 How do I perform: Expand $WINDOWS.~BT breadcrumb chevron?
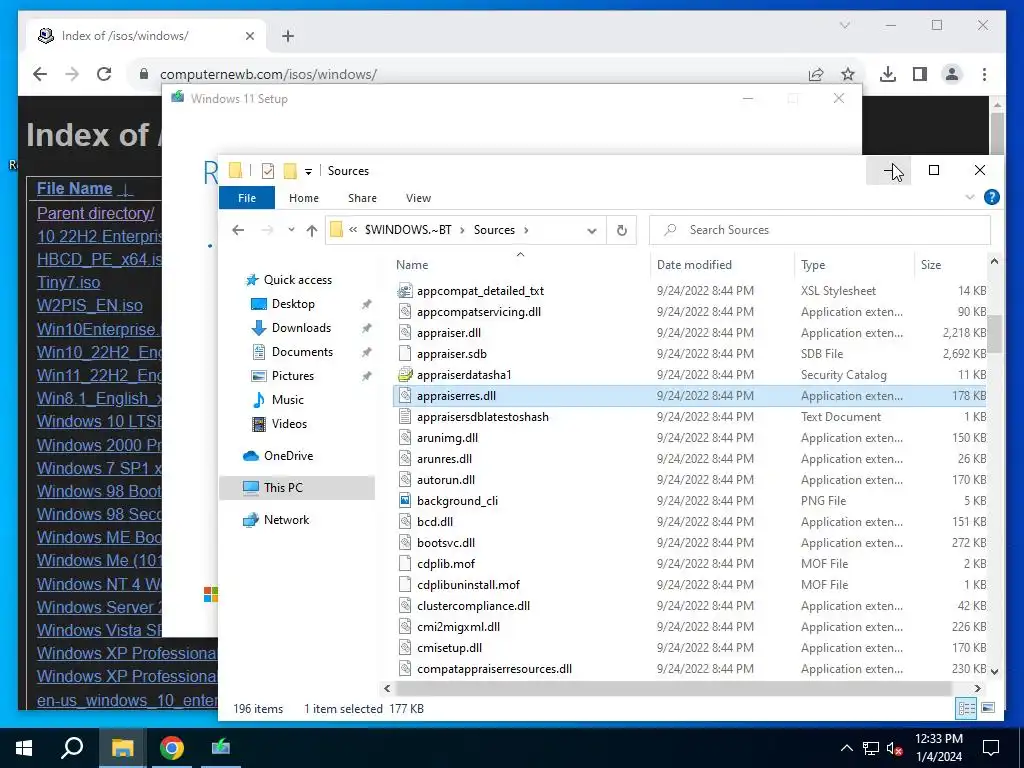[x=462, y=230]
